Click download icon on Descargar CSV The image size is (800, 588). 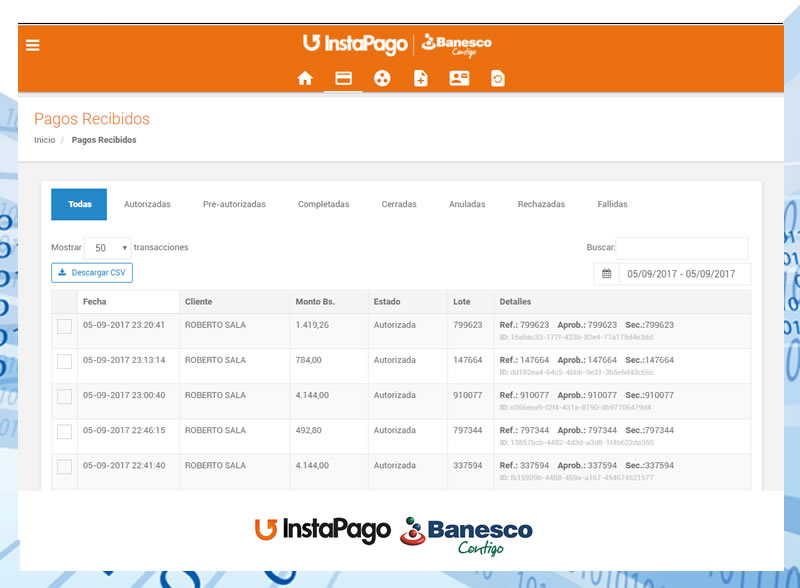point(62,272)
